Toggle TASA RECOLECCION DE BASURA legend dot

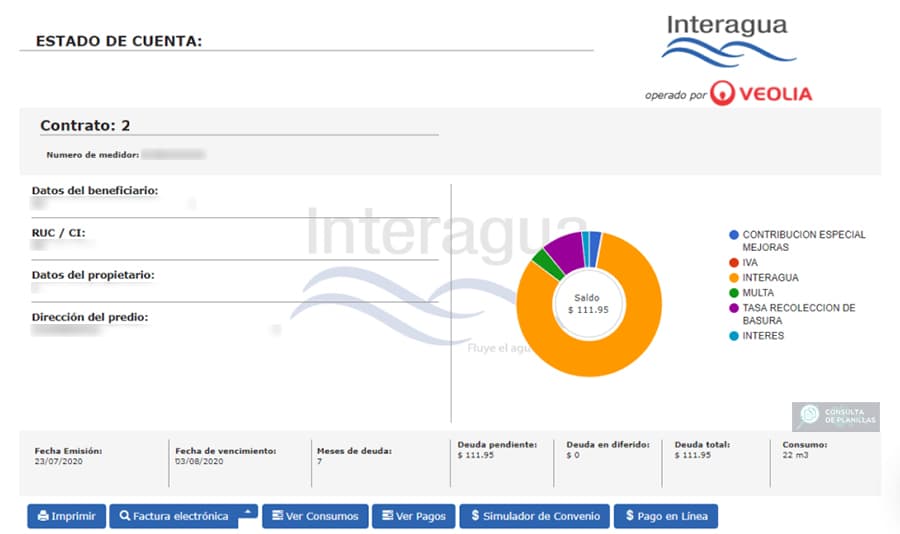click(x=734, y=308)
